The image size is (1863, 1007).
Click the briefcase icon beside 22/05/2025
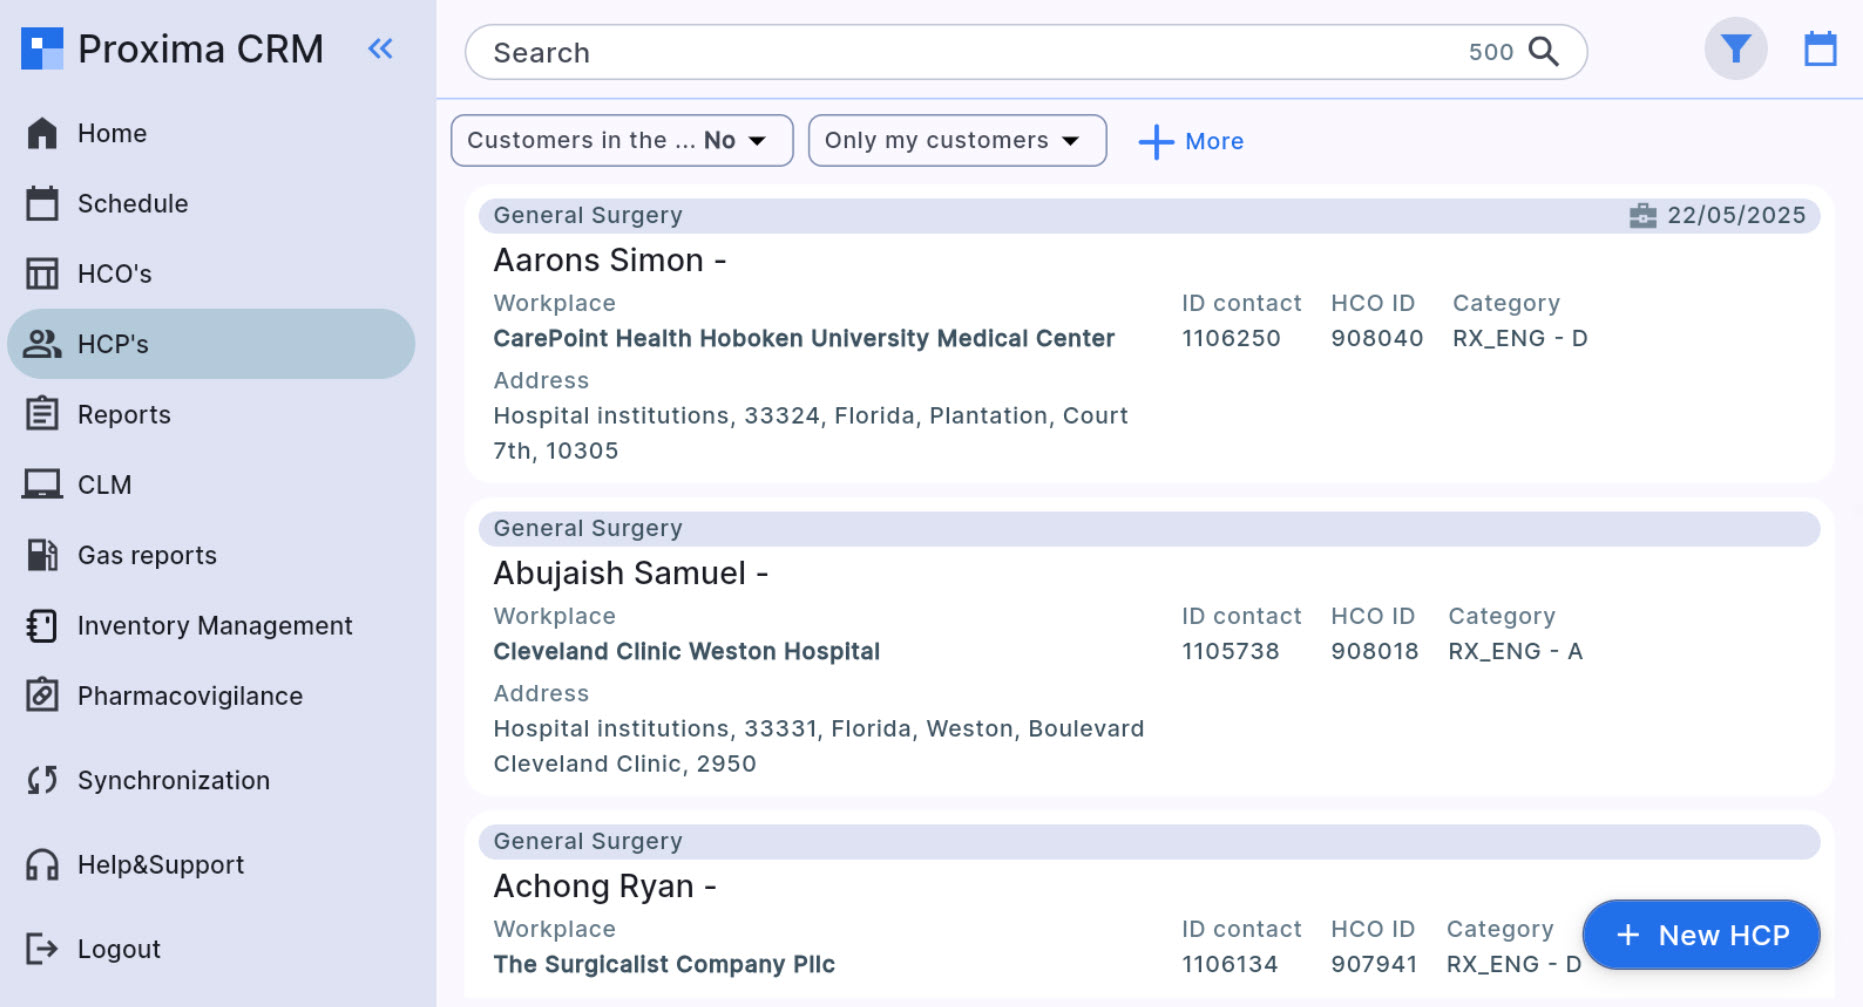click(x=1642, y=216)
